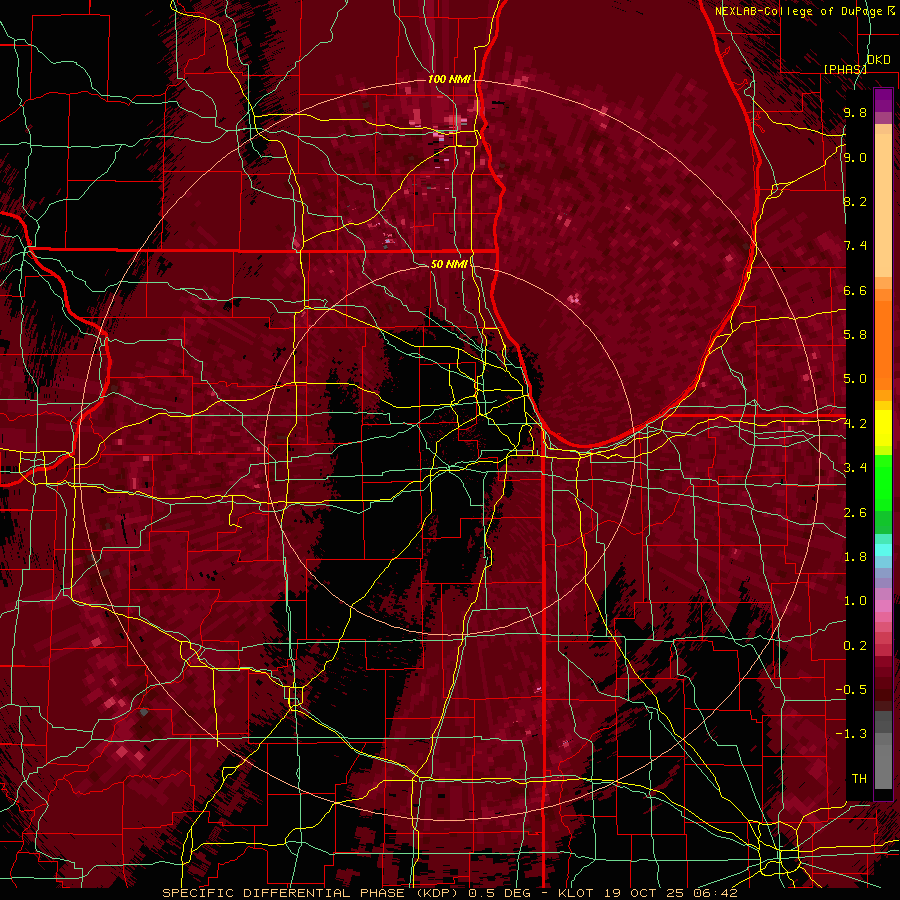Click the TH label on the scale
The width and height of the screenshot is (900, 900).
(859, 779)
